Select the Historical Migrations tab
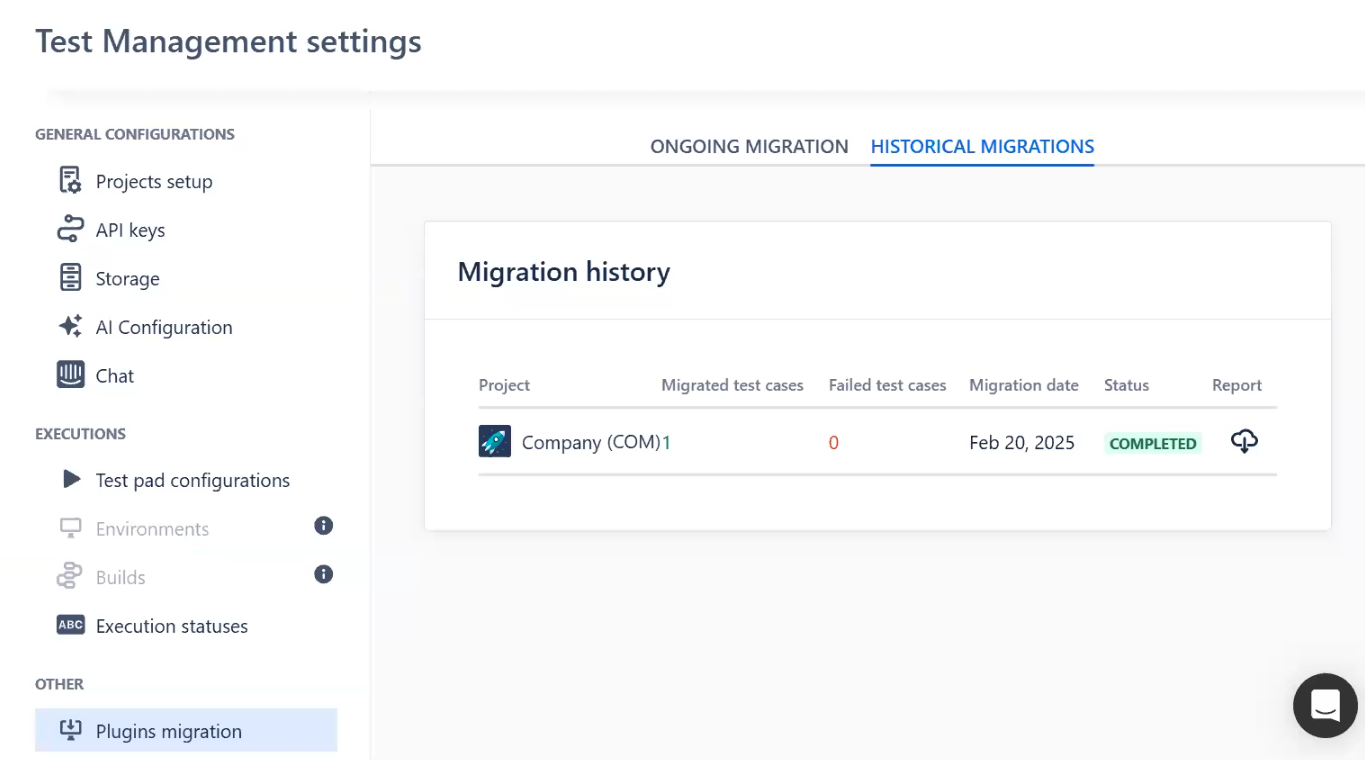Viewport: 1365px width, 760px height. click(982, 146)
